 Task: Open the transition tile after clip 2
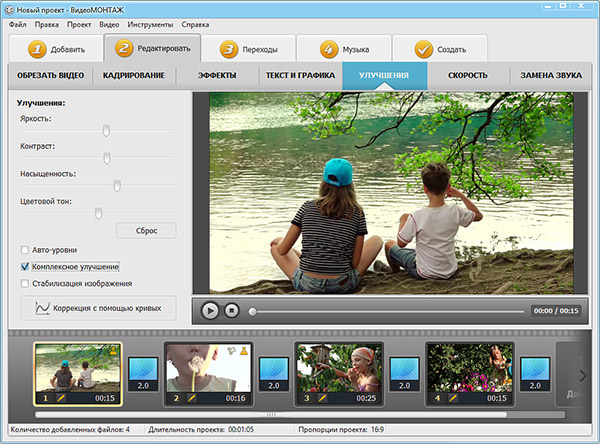(x=274, y=374)
